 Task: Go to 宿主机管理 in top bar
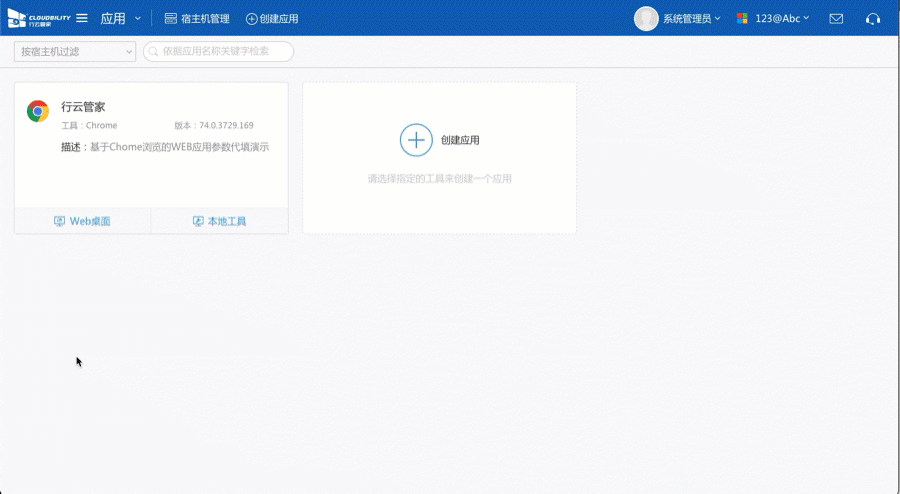point(197,19)
